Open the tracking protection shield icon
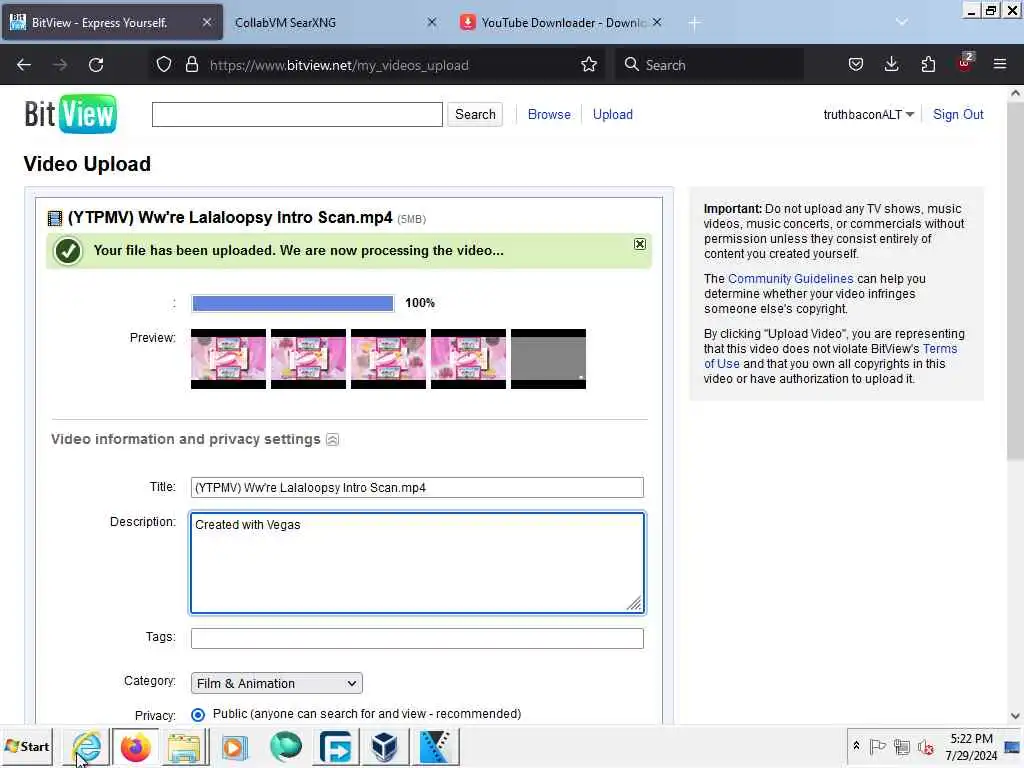This screenshot has height=768, width=1024. (164, 65)
